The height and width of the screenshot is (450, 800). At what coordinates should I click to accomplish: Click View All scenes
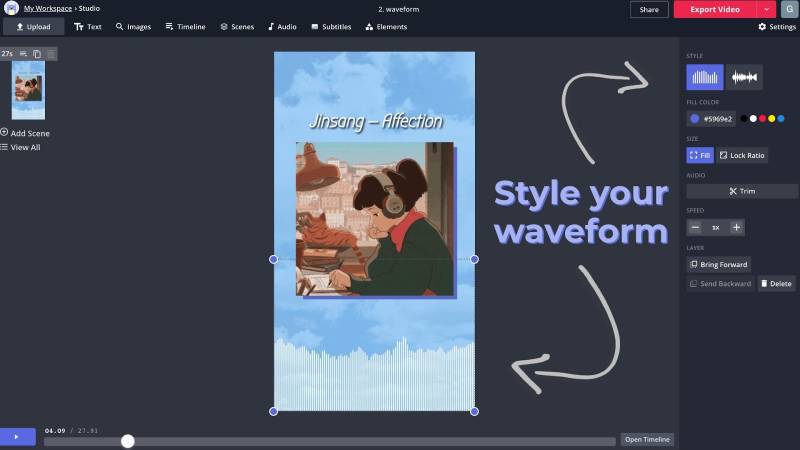(20, 147)
